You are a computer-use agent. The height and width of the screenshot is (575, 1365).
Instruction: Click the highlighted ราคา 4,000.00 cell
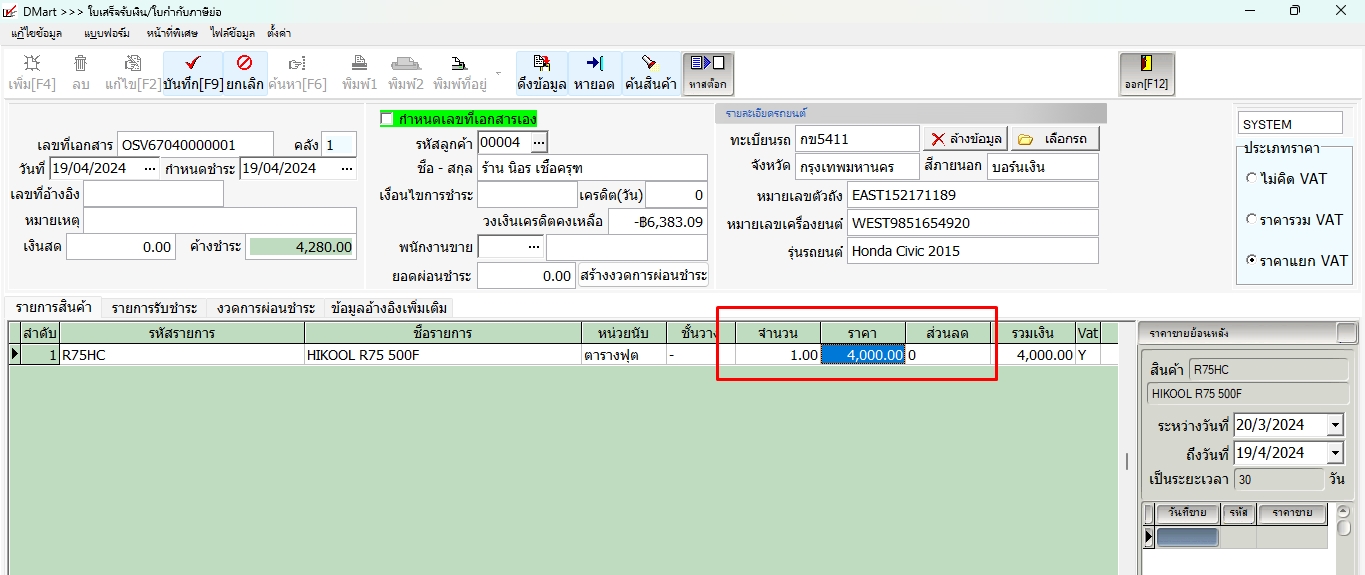(x=863, y=355)
